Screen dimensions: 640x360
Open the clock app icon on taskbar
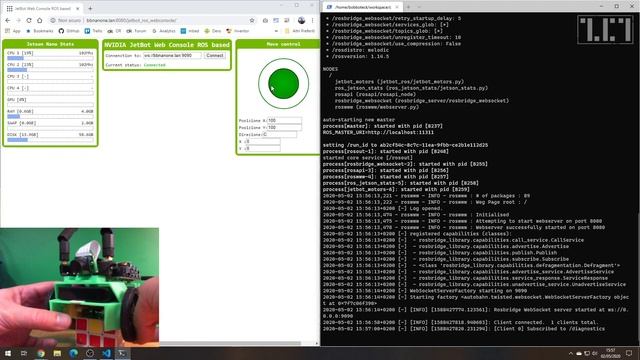pos(90,353)
